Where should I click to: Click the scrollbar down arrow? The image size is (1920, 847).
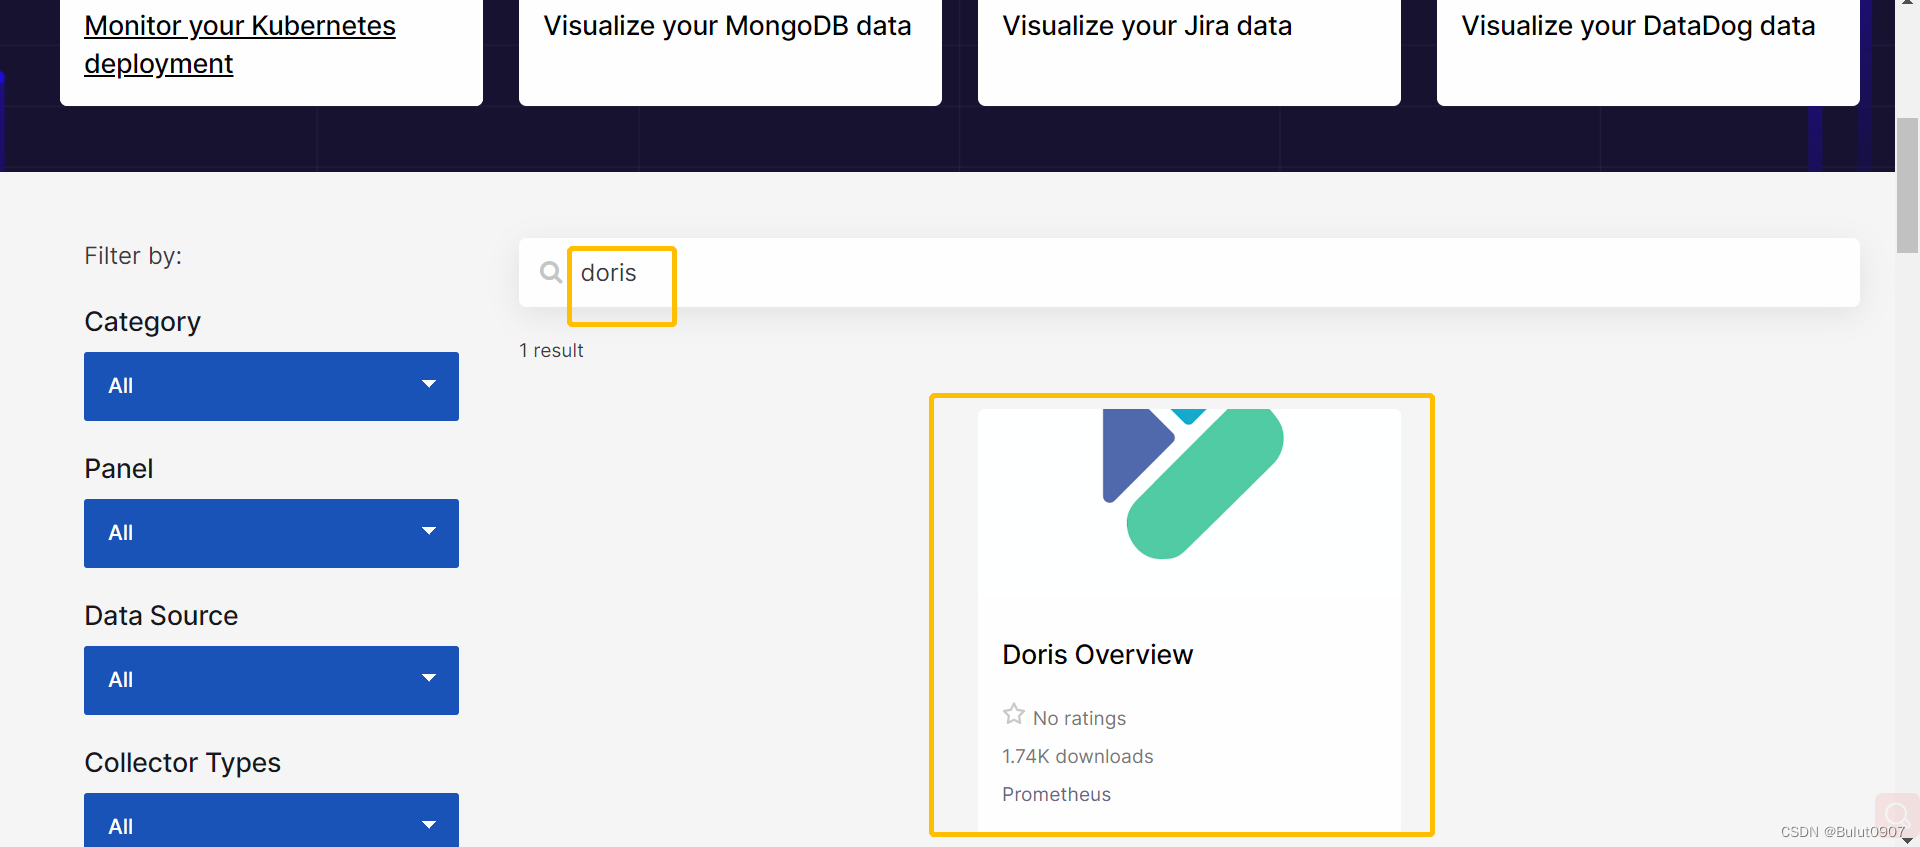click(x=1907, y=840)
